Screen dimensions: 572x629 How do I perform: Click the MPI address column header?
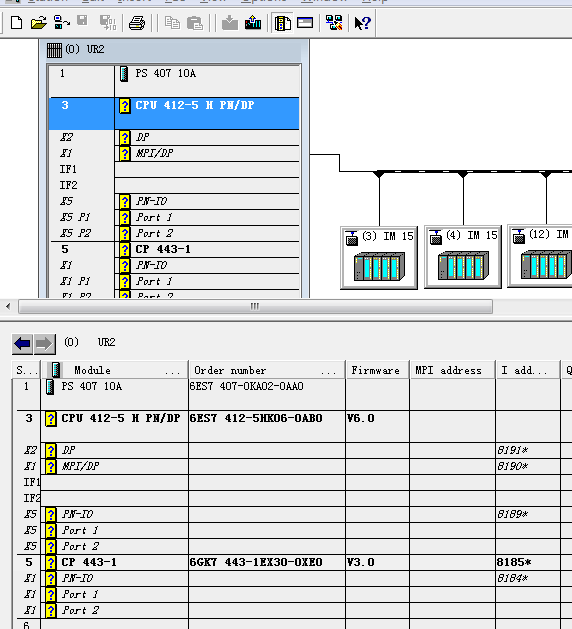(x=452, y=370)
